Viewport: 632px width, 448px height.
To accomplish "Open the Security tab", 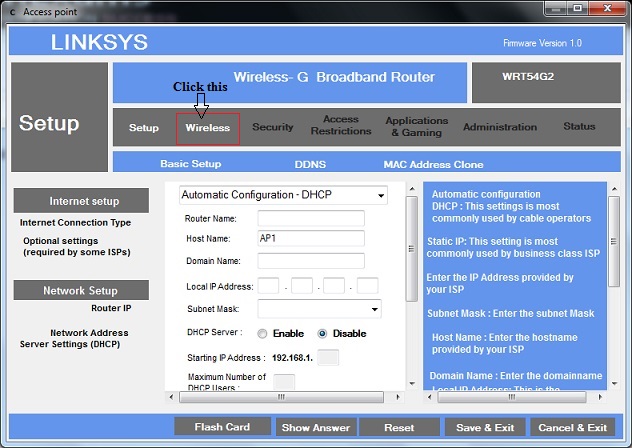I will [273, 127].
